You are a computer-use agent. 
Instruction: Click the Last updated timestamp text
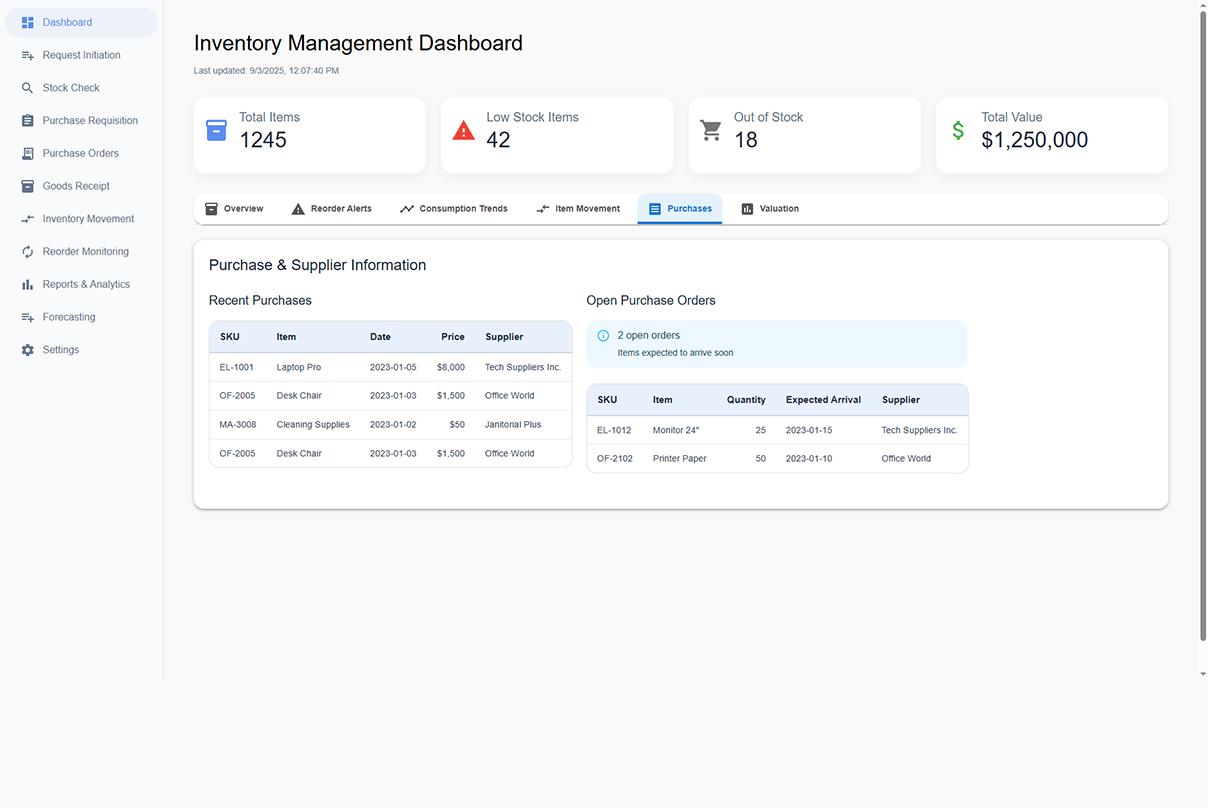pyautogui.click(x=266, y=71)
